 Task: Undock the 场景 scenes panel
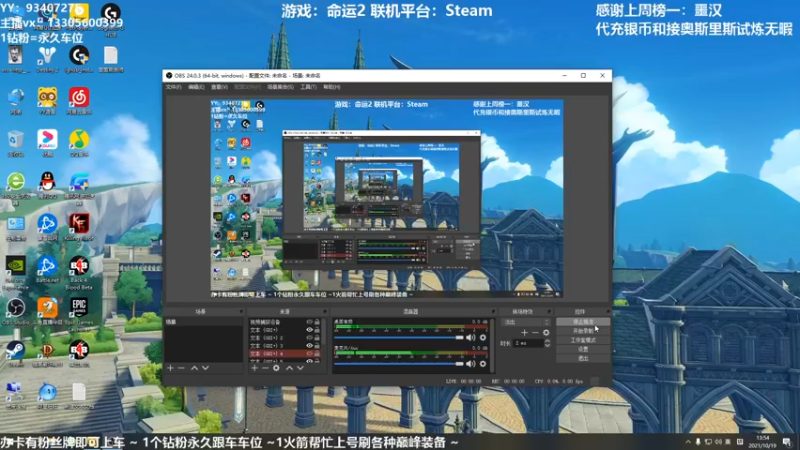pos(241,311)
